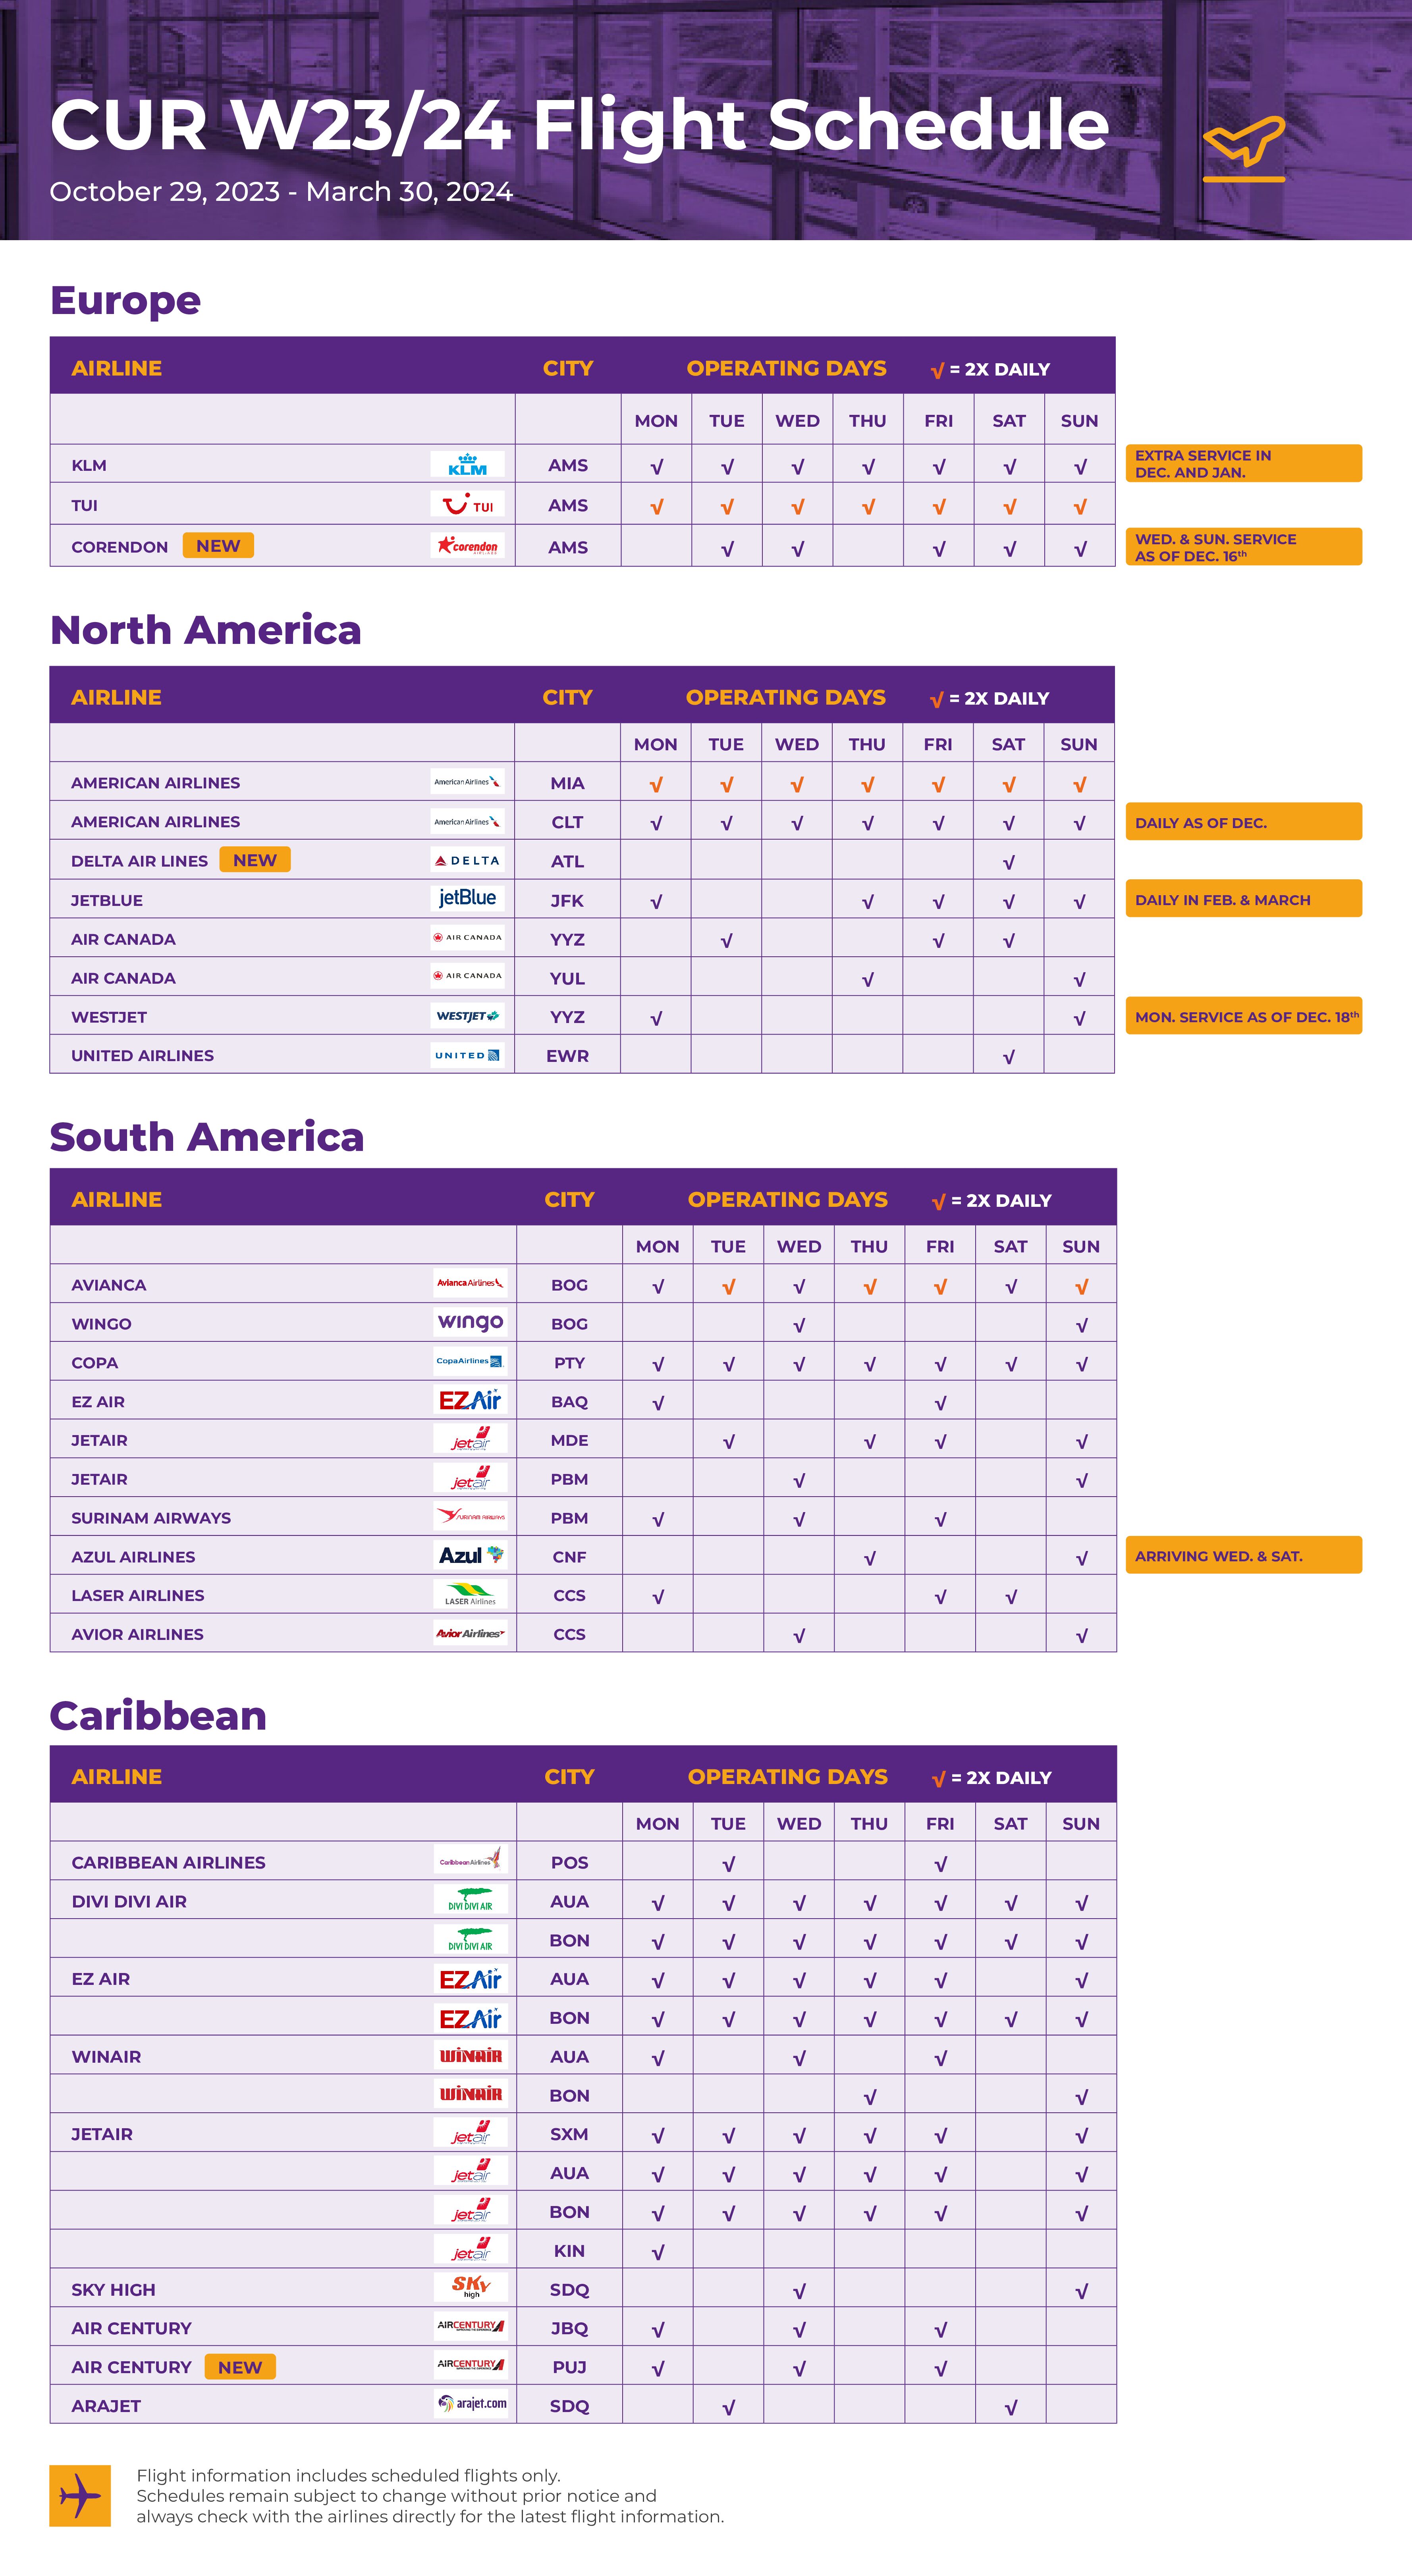Click the orange airplane icon in the header
1412x2576 pixels.
(x=1244, y=148)
